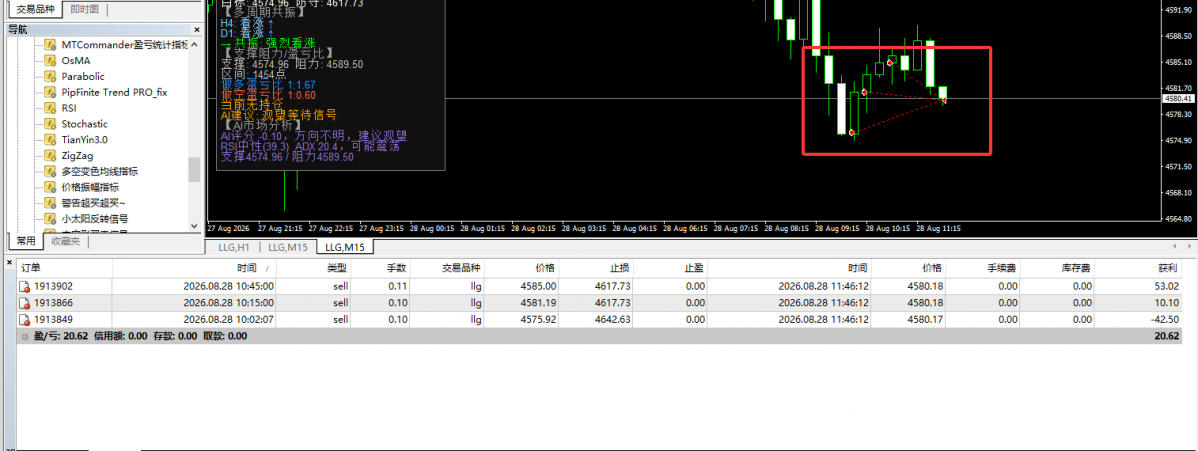Click the 做多盈亏比 1:1.67 chart text

(268, 85)
